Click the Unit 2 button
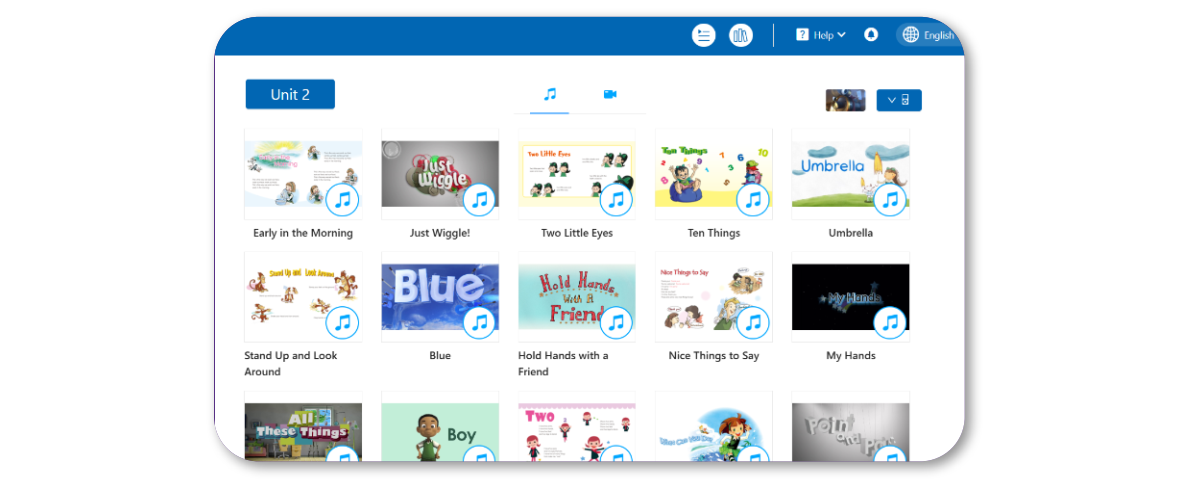 (290, 95)
